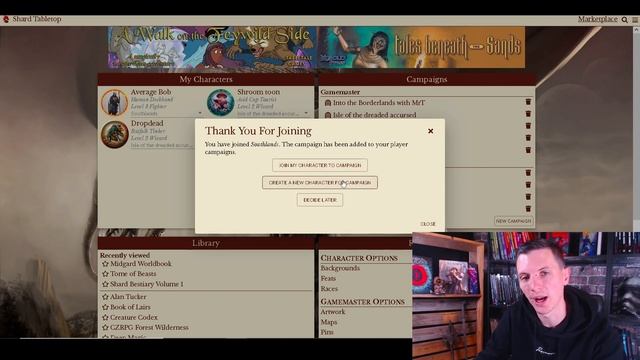
Task: Open the search magnifier in top bar
Action: (x=624, y=20)
